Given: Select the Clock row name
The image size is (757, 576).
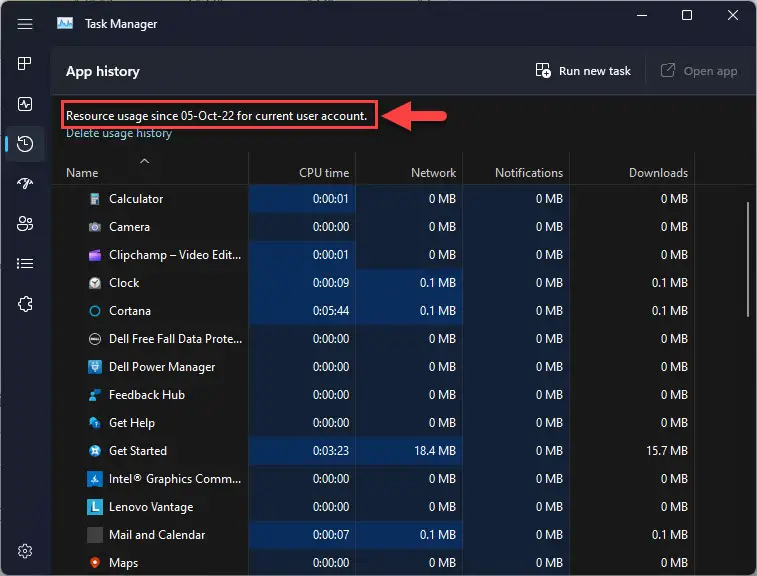Looking at the screenshot, I should (124, 283).
